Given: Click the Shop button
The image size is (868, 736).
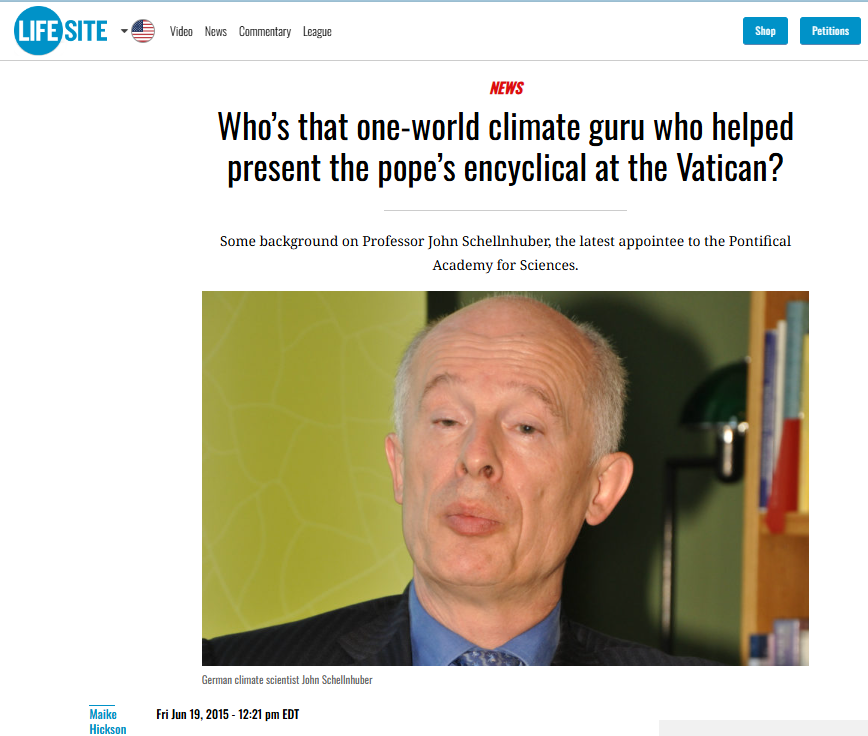Looking at the screenshot, I should tap(765, 31).
